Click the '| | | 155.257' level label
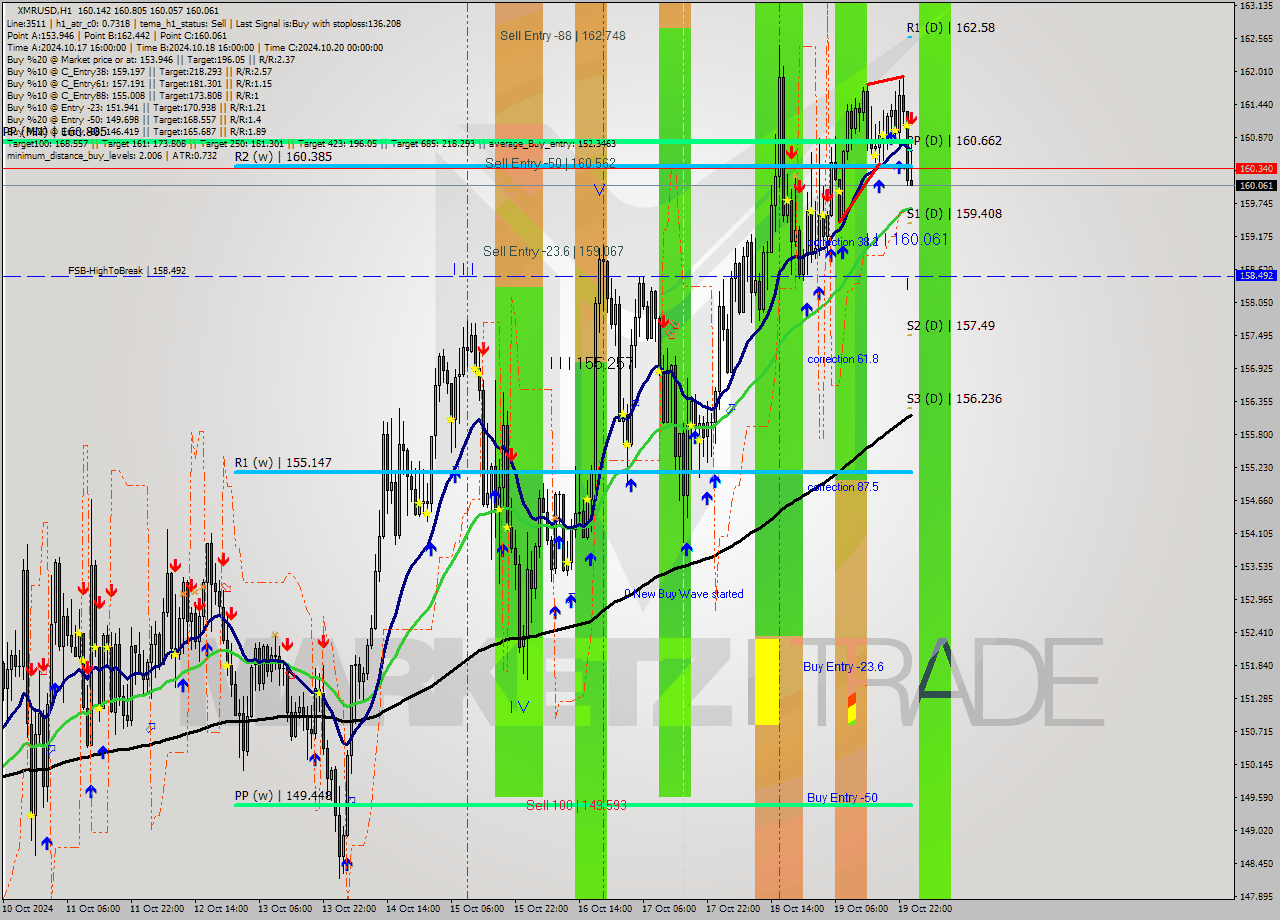 pyautogui.click(x=592, y=363)
